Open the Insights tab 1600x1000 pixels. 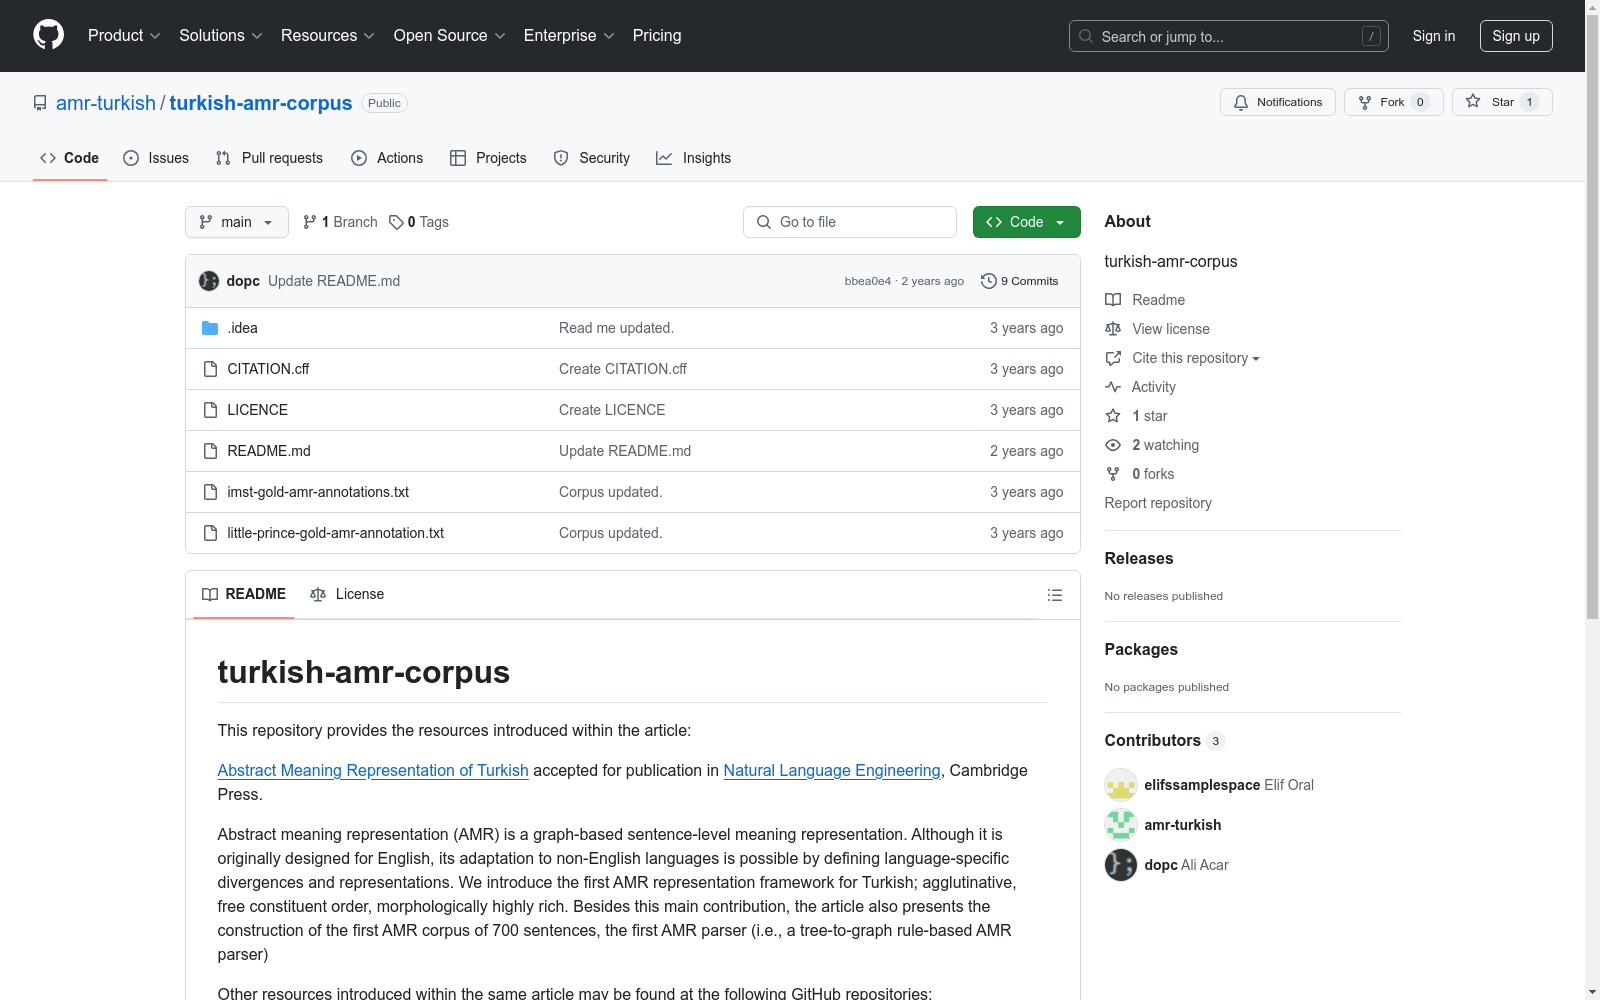click(694, 158)
